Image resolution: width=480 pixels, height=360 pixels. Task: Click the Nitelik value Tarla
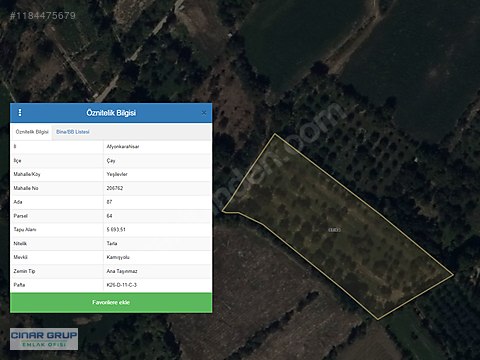pyautogui.click(x=112, y=244)
